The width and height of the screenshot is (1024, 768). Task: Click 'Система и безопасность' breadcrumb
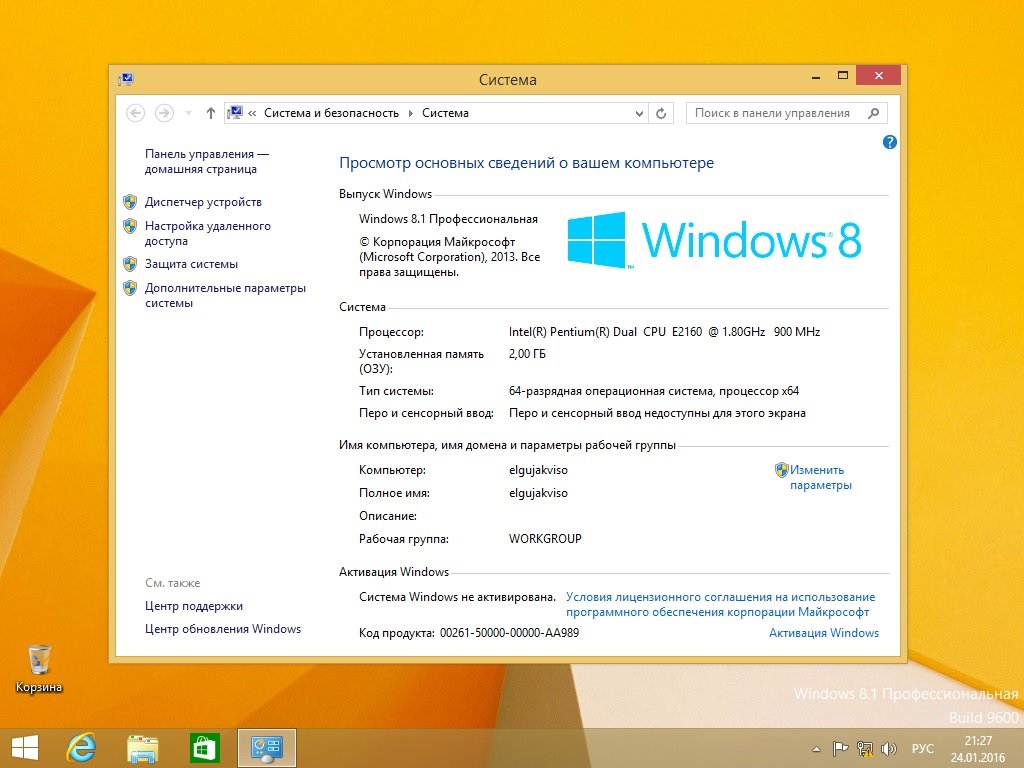click(x=331, y=113)
